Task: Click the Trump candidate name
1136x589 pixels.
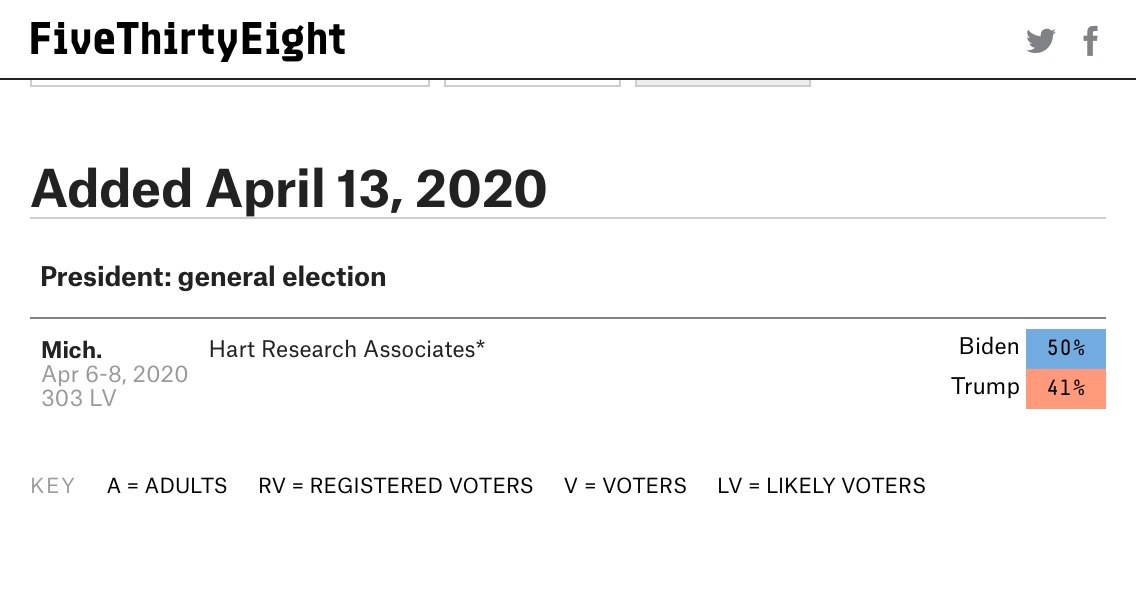Action: pyautogui.click(x=985, y=387)
